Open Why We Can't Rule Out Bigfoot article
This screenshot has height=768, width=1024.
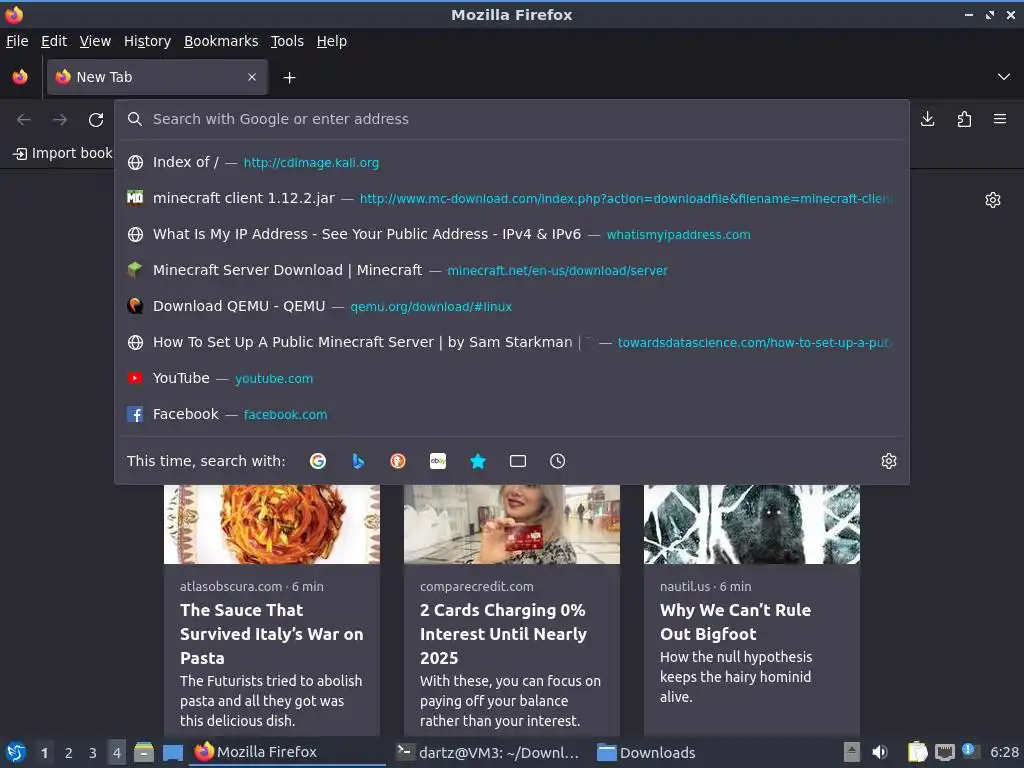pos(735,622)
